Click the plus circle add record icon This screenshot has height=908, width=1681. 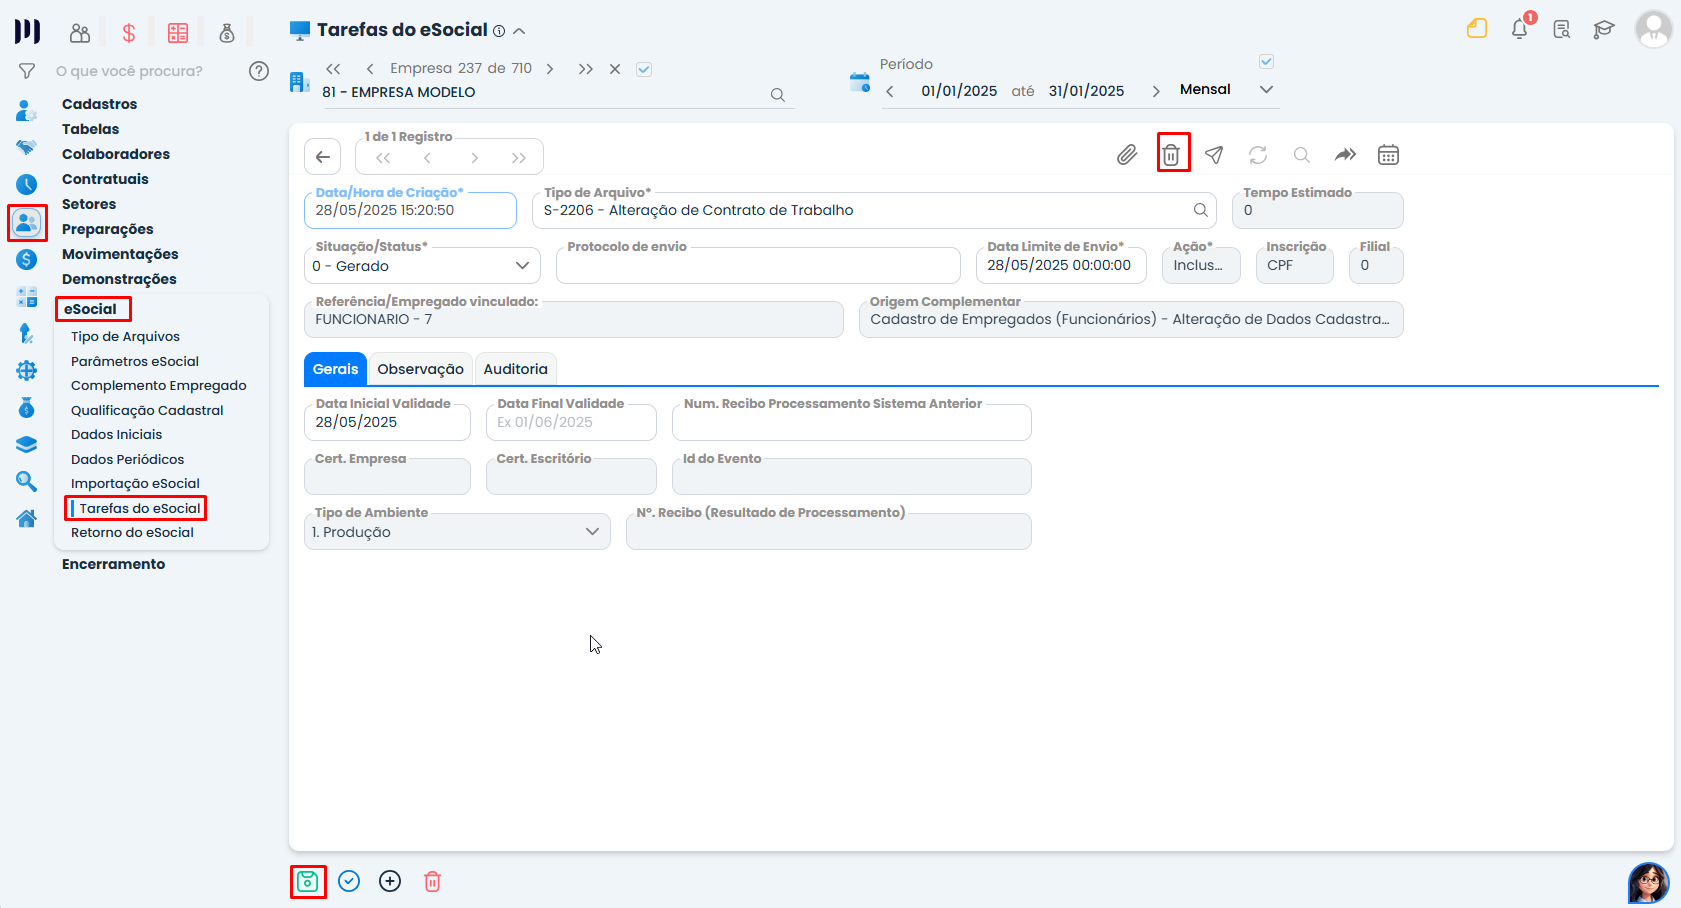click(390, 881)
